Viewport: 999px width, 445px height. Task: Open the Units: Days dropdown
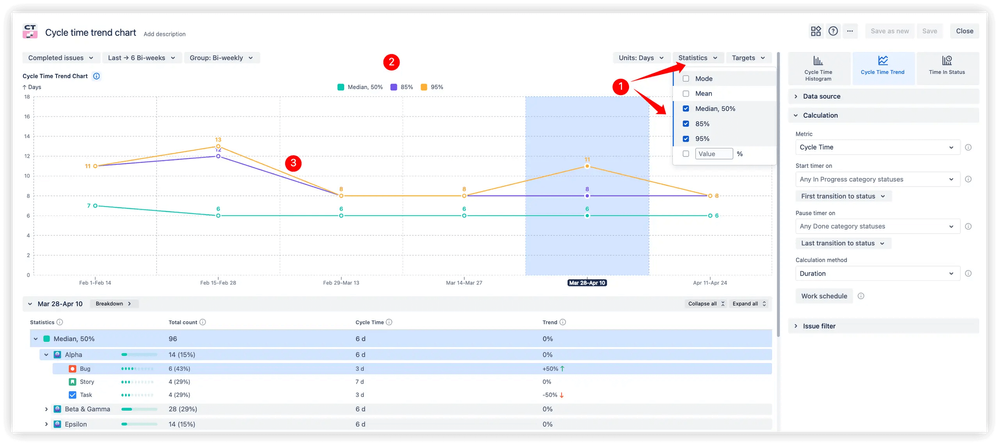(x=641, y=58)
